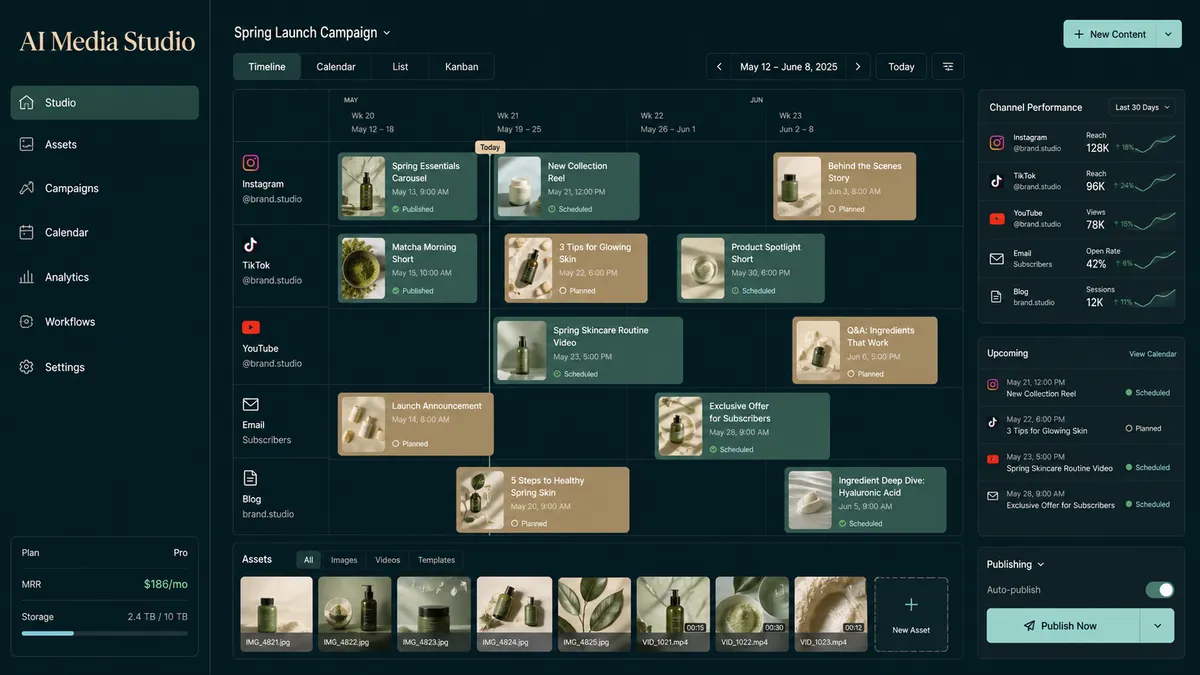Switch to the Kanban view tab
Screen dimensions: 1200x675
click(462, 67)
